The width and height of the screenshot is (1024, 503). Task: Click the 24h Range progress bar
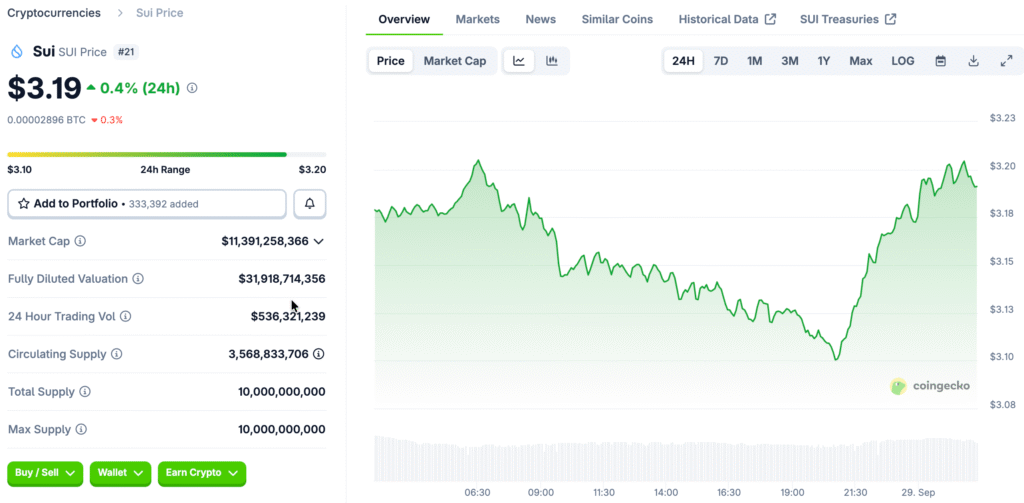167,154
